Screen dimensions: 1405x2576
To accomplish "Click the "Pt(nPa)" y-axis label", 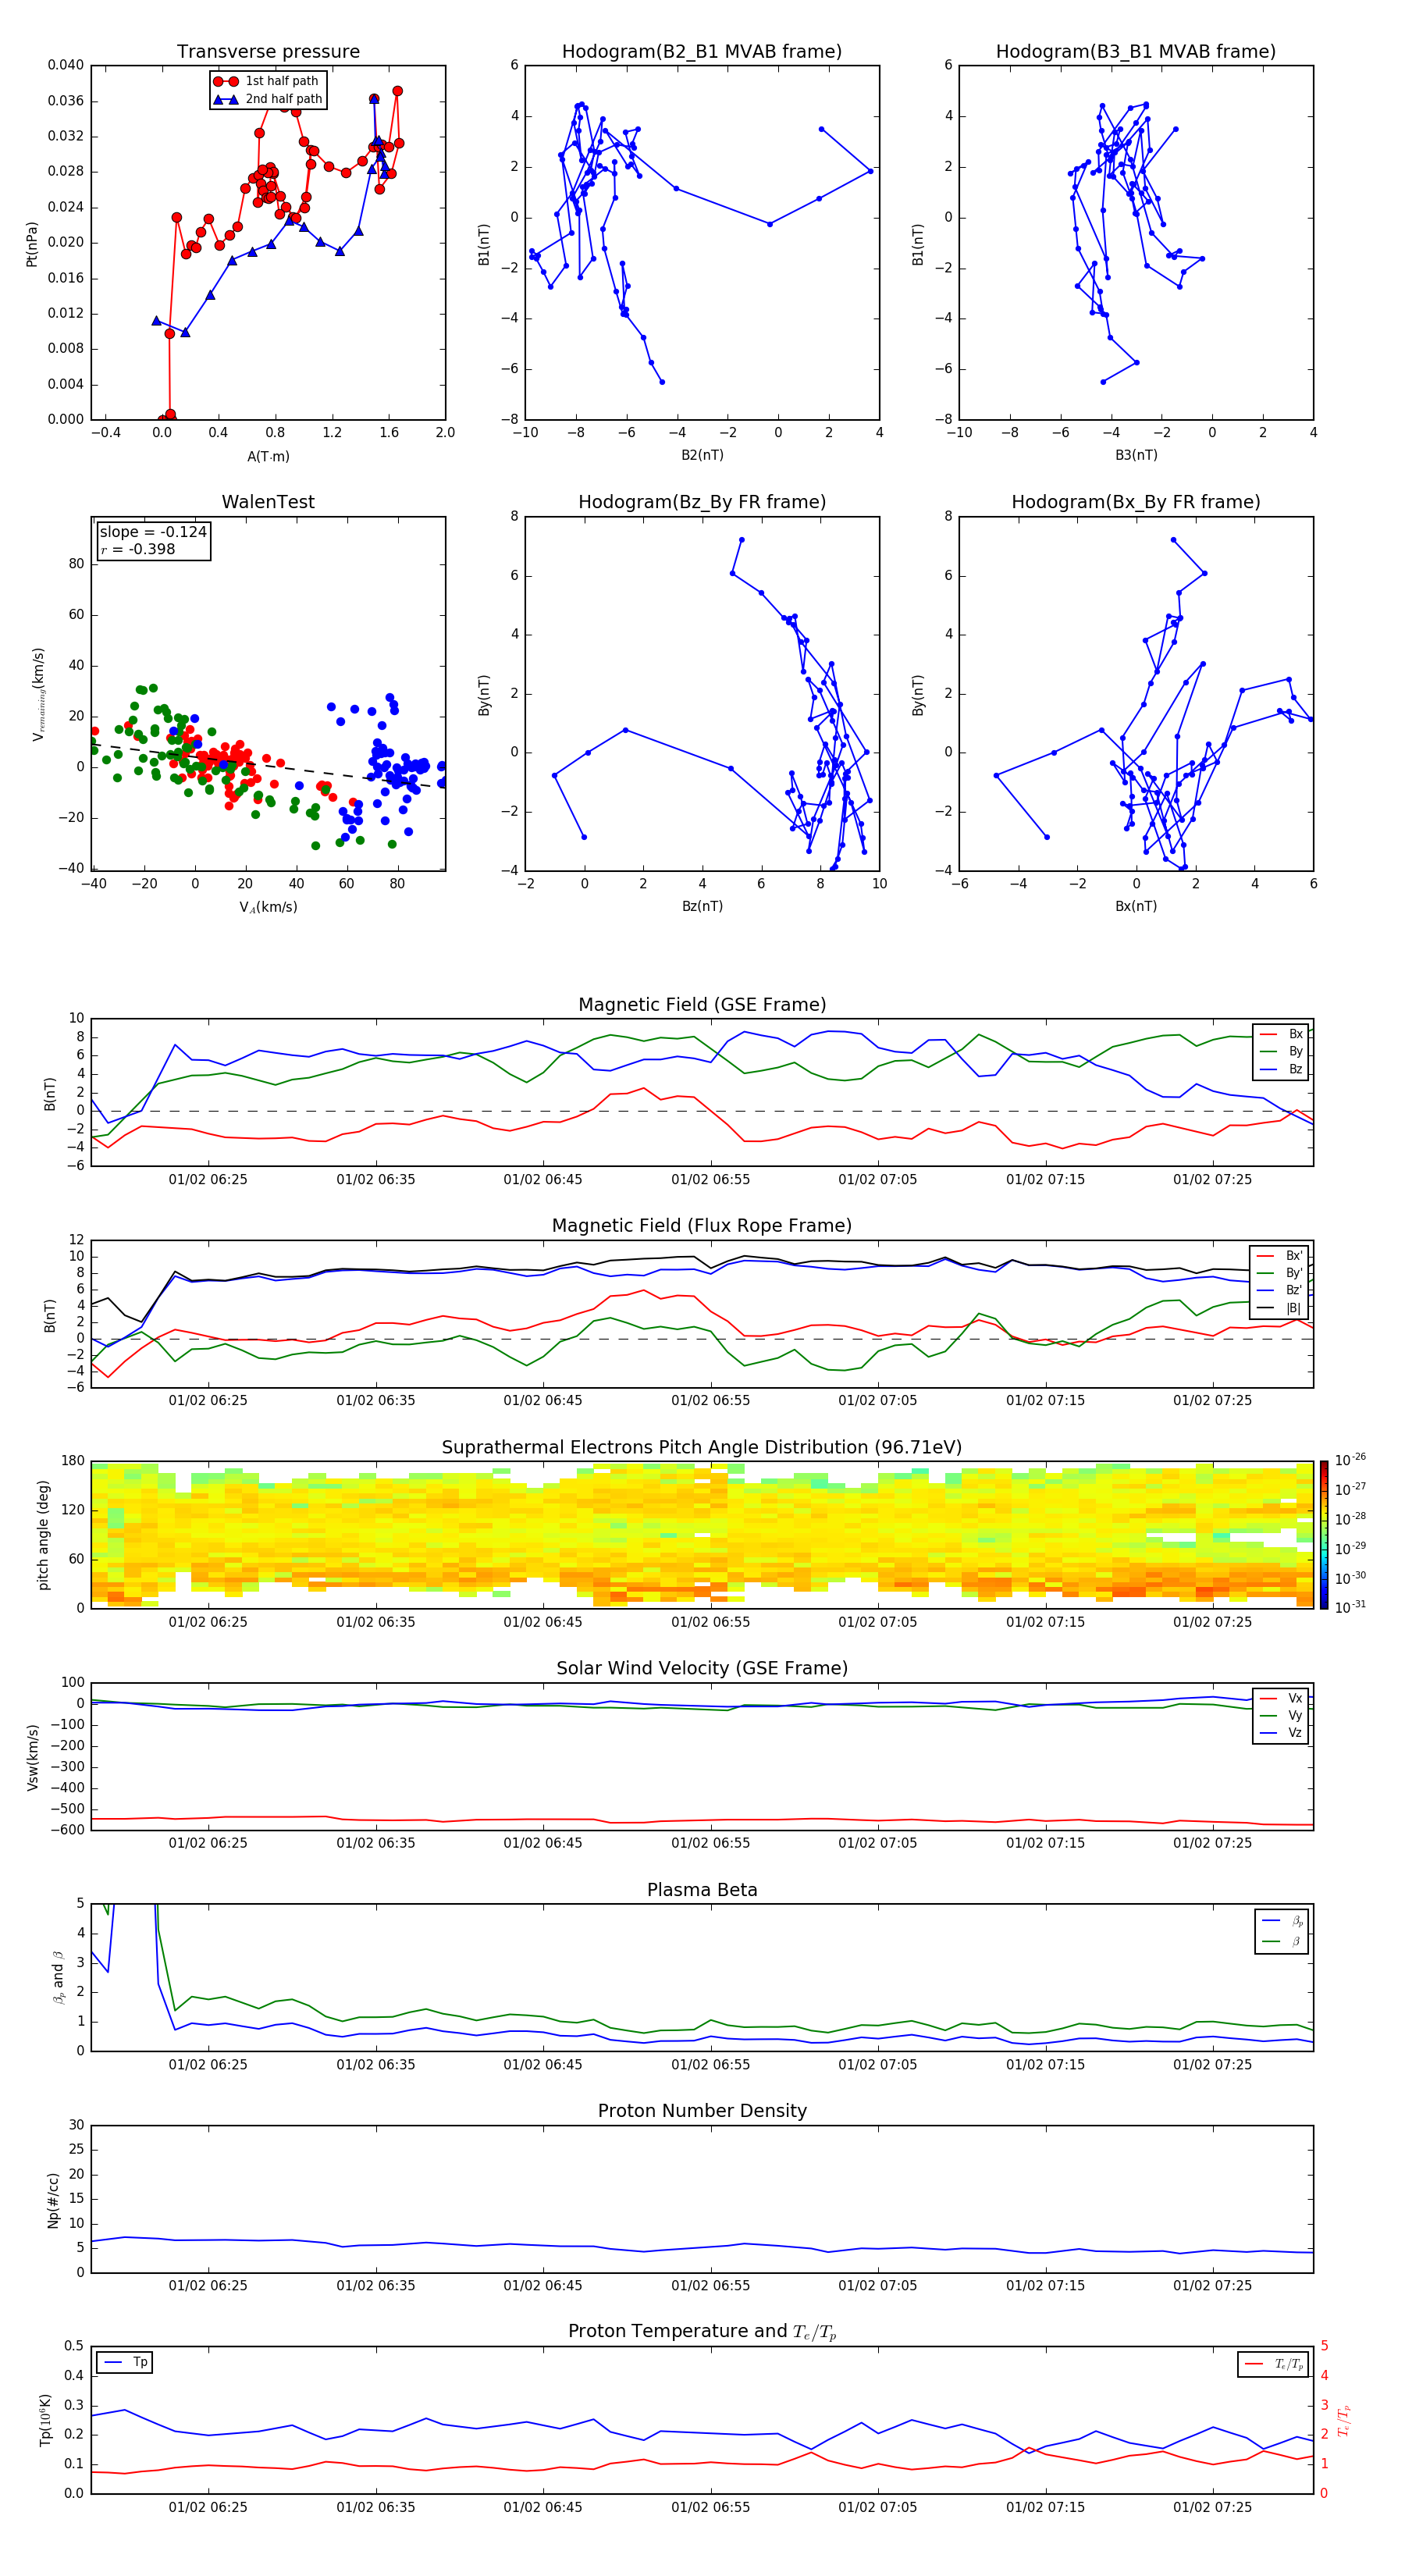I will [32, 243].
